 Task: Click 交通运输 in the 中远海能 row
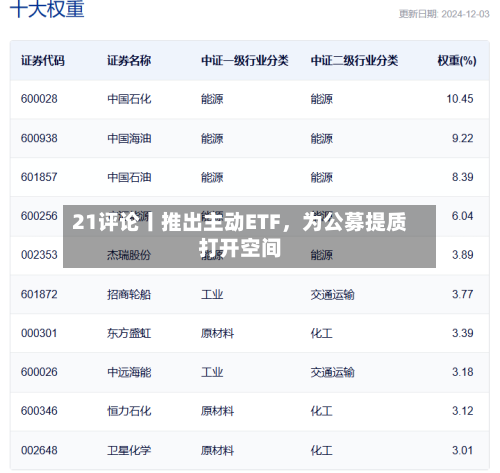point(332,372)
